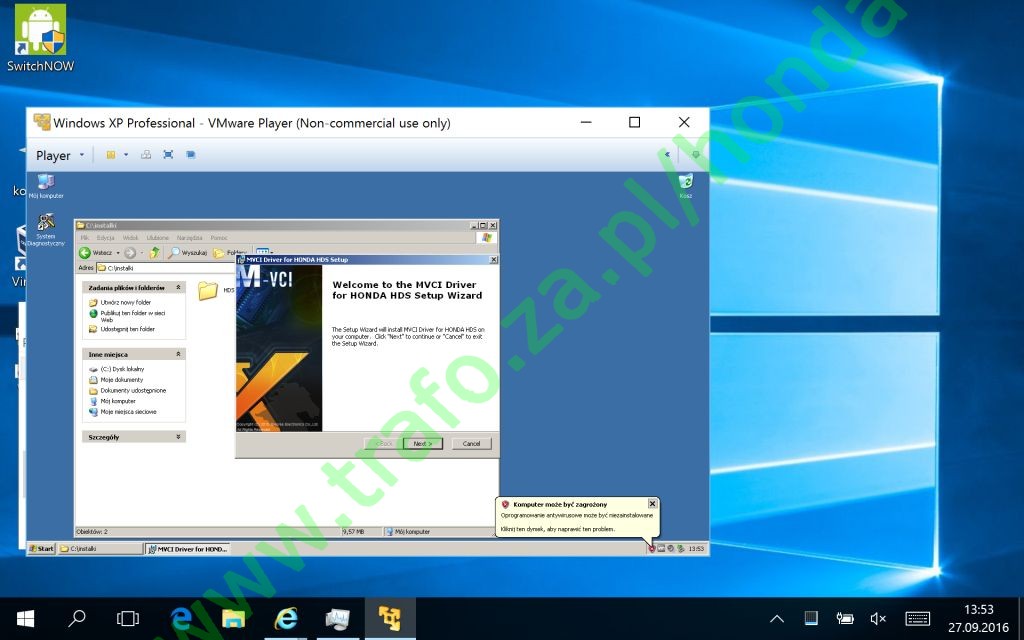Switch to 'MVCI Driver for HOND...' XP taskbar button
Screen dimensions: 1024x640
click(188, 549)
